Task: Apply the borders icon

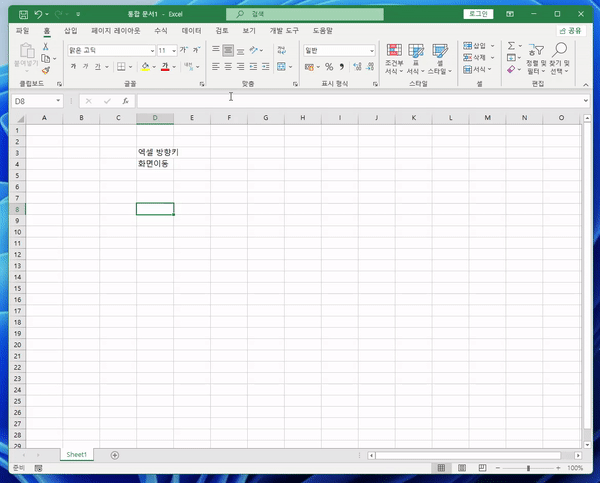Action: pos(121,67)
